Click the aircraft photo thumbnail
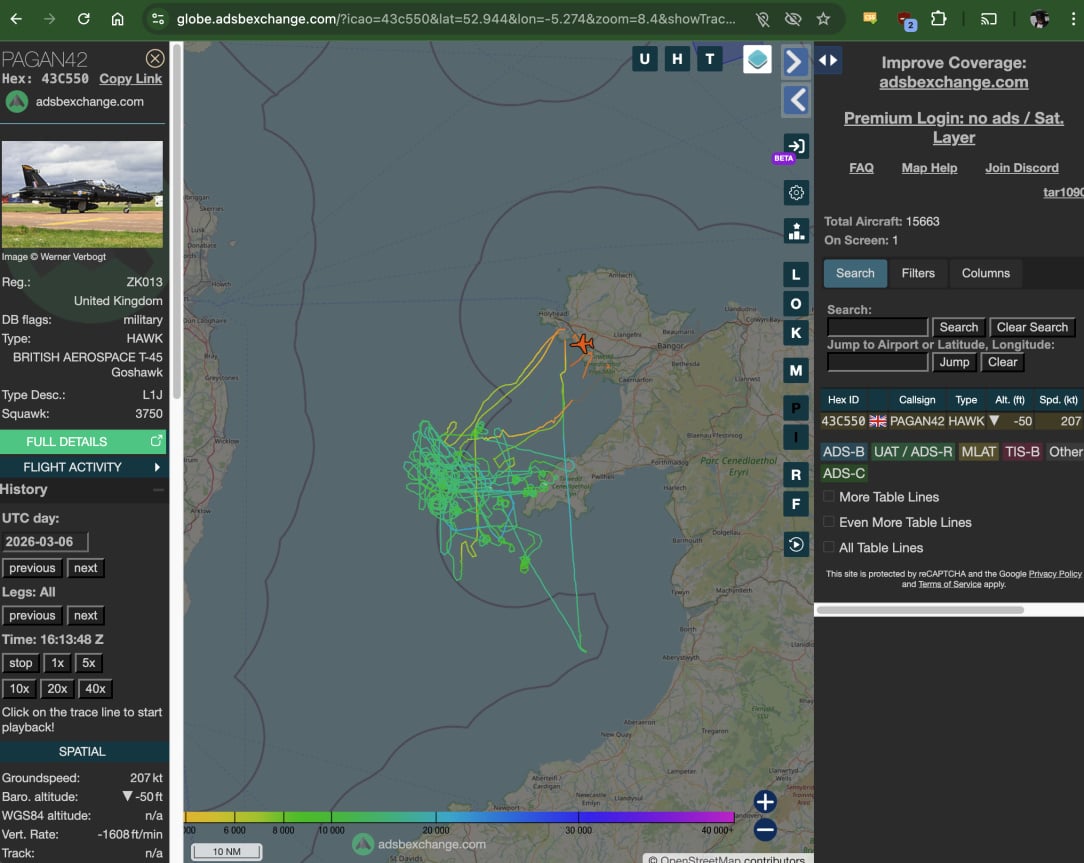This screenshot has height=863, width=1084. tap(82, 194)
